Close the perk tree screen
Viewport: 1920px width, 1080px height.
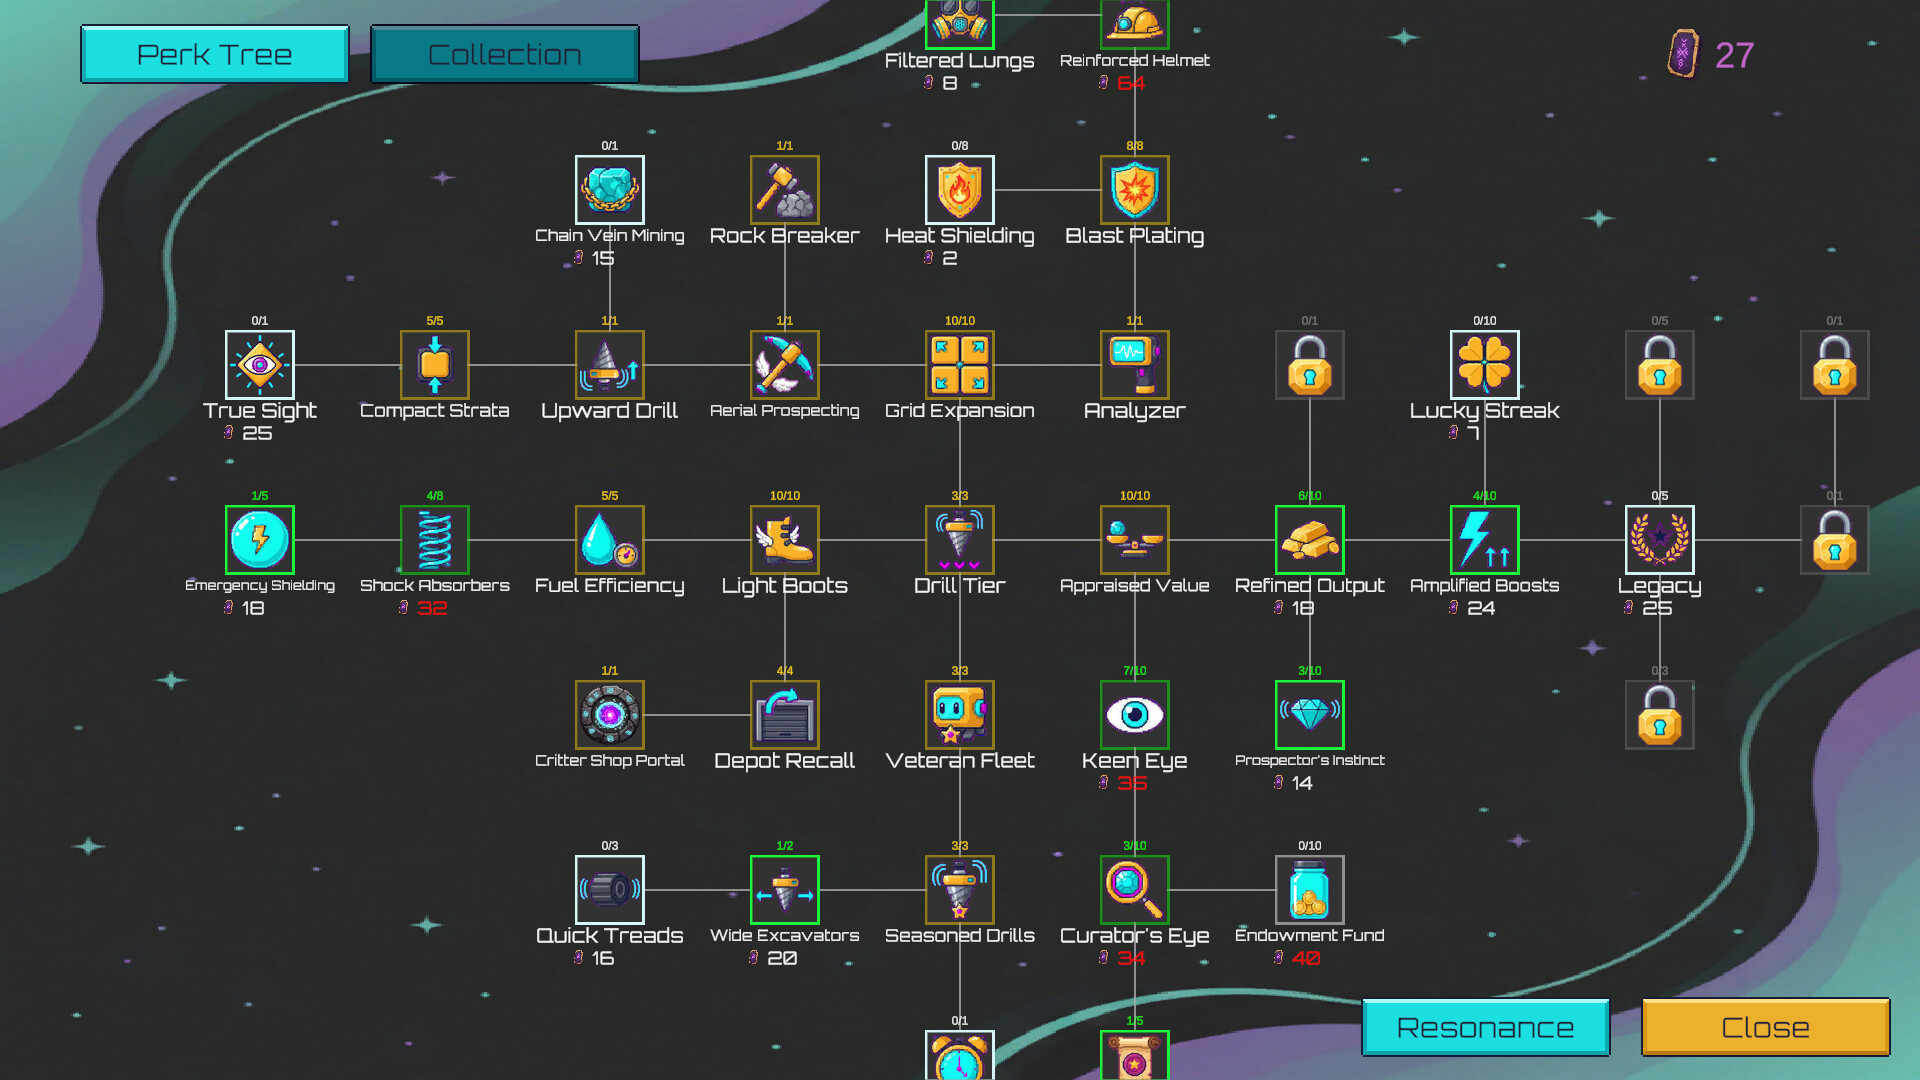(x=1765, y=1027)
